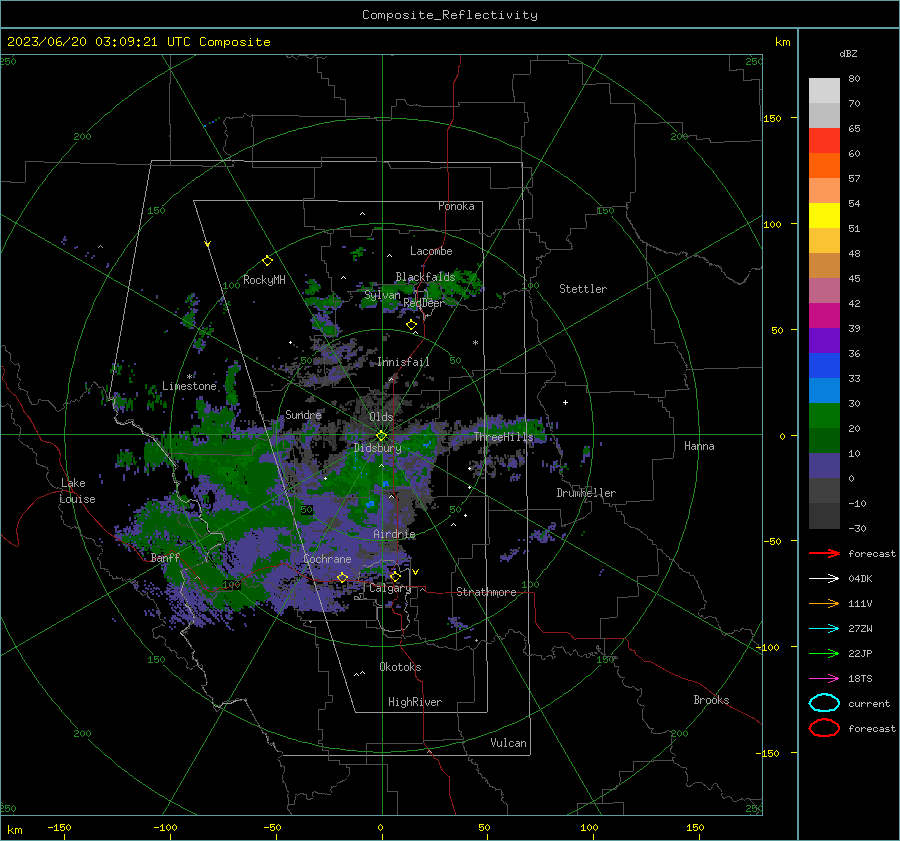Click the white 04DK arrow icon
900x841 pixels.
[x=824, y=579]
